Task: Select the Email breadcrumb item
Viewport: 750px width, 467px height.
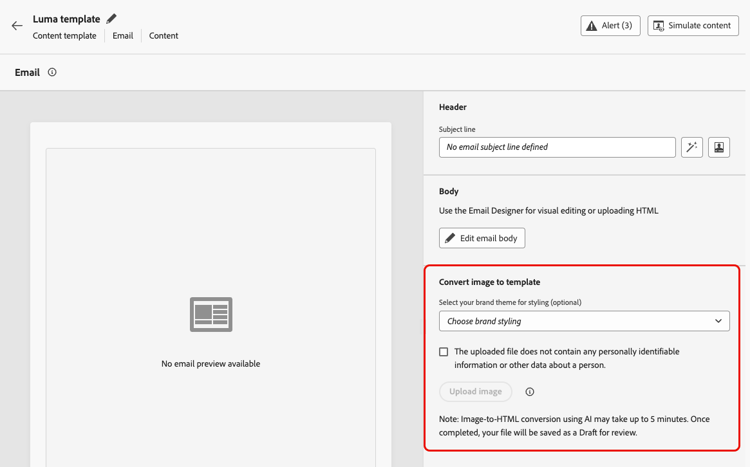Action: (122, 36)
